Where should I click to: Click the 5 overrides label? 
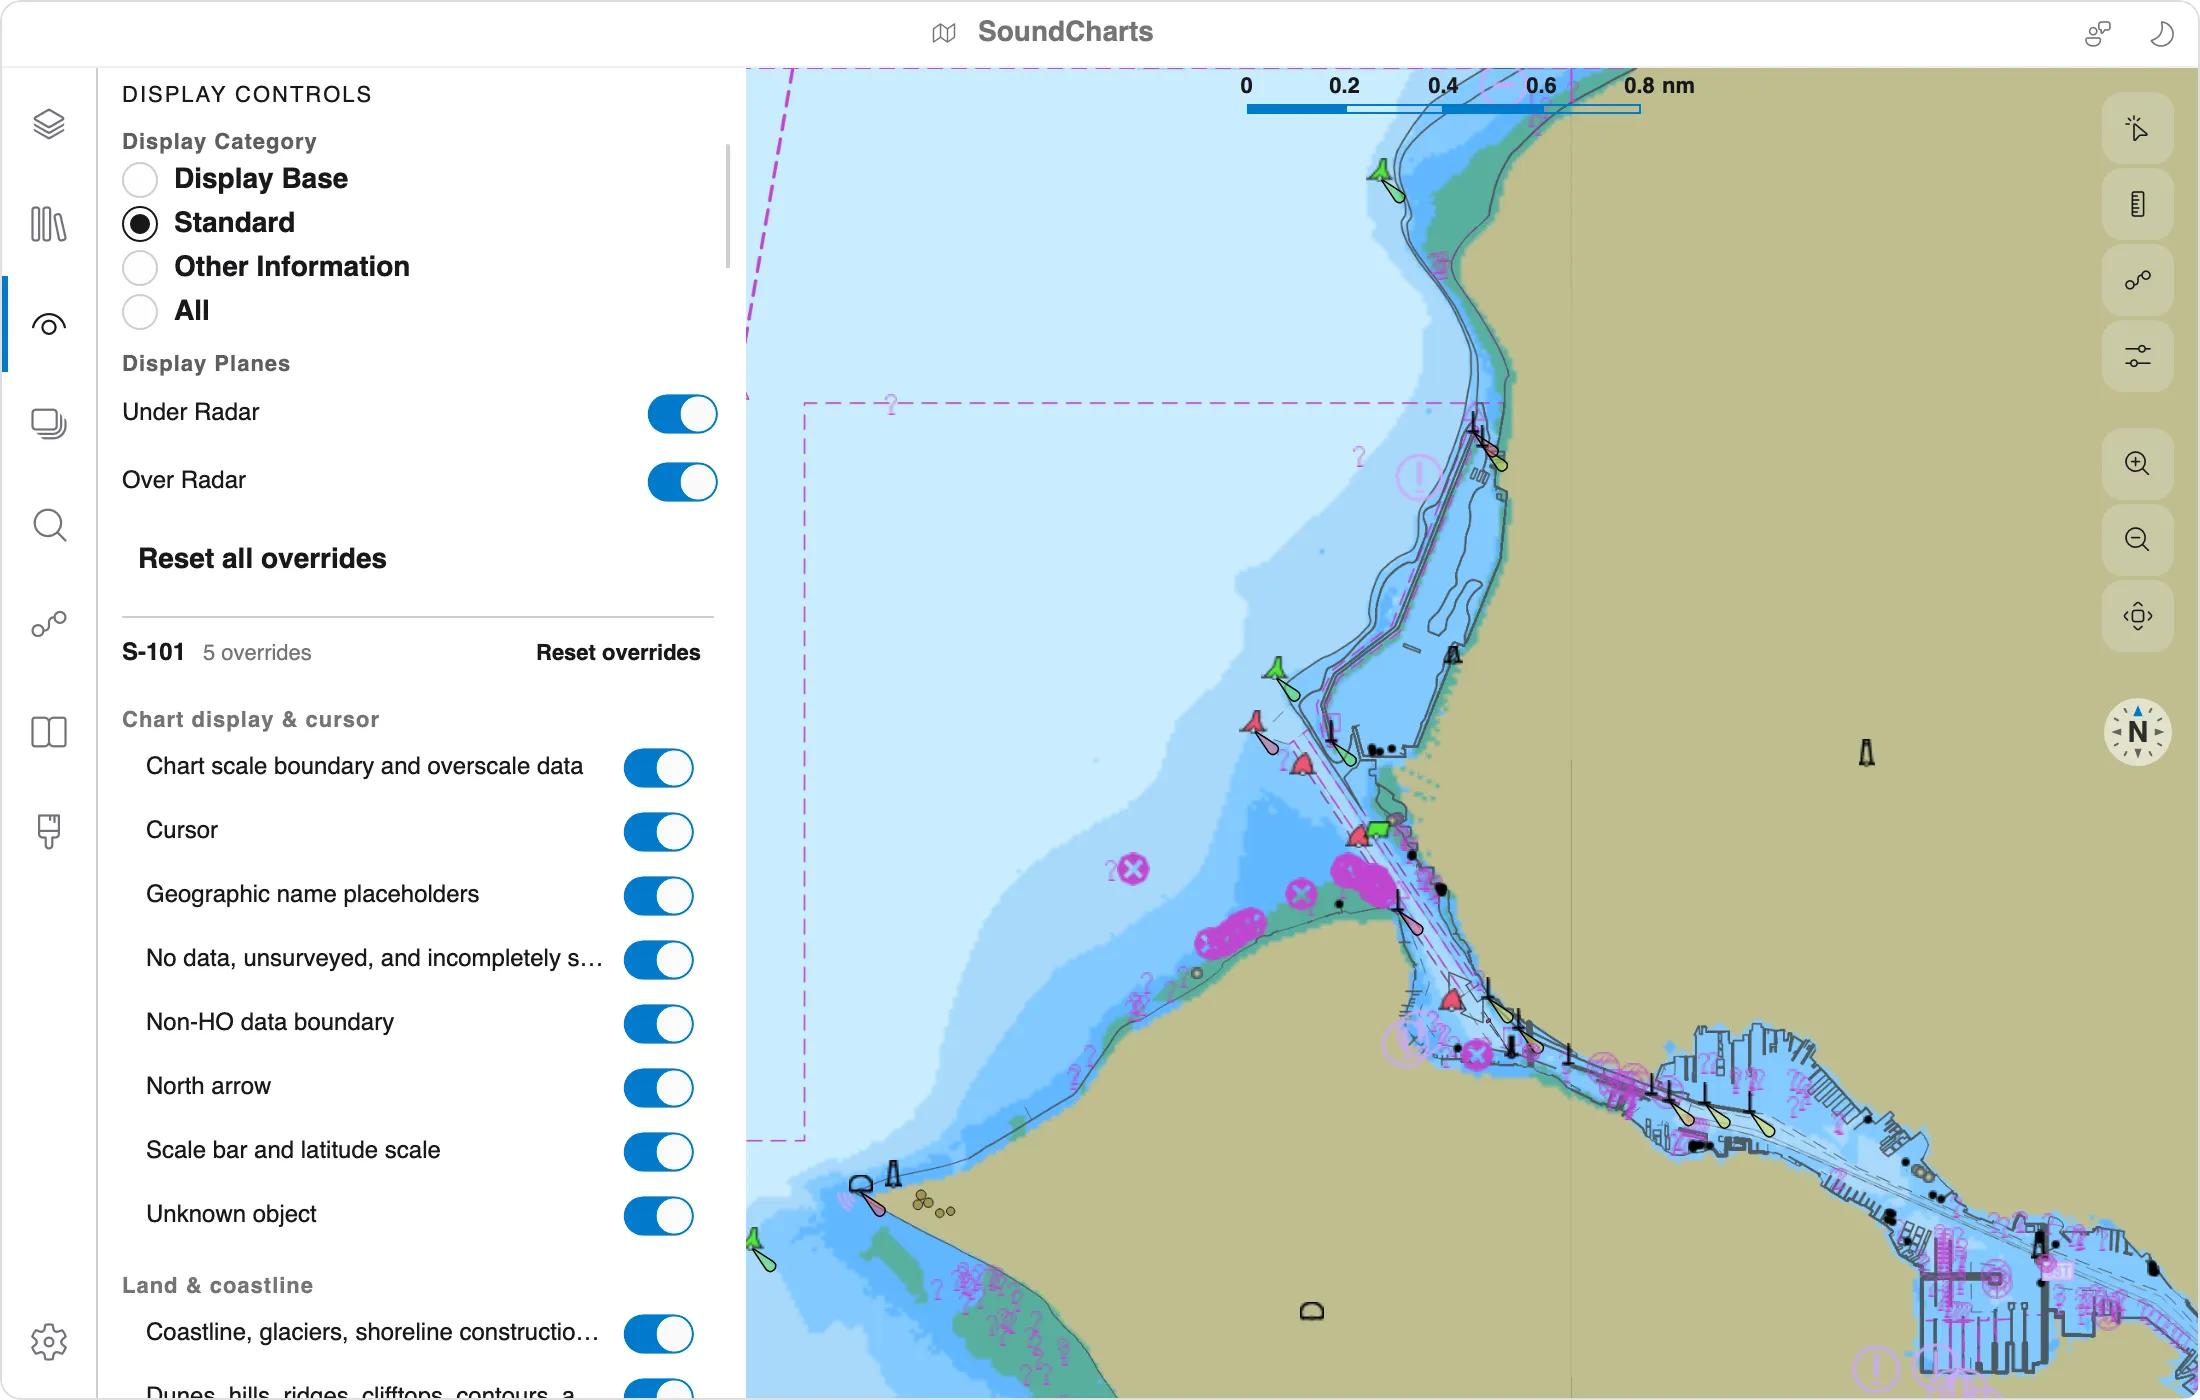[x=257, y=653]
